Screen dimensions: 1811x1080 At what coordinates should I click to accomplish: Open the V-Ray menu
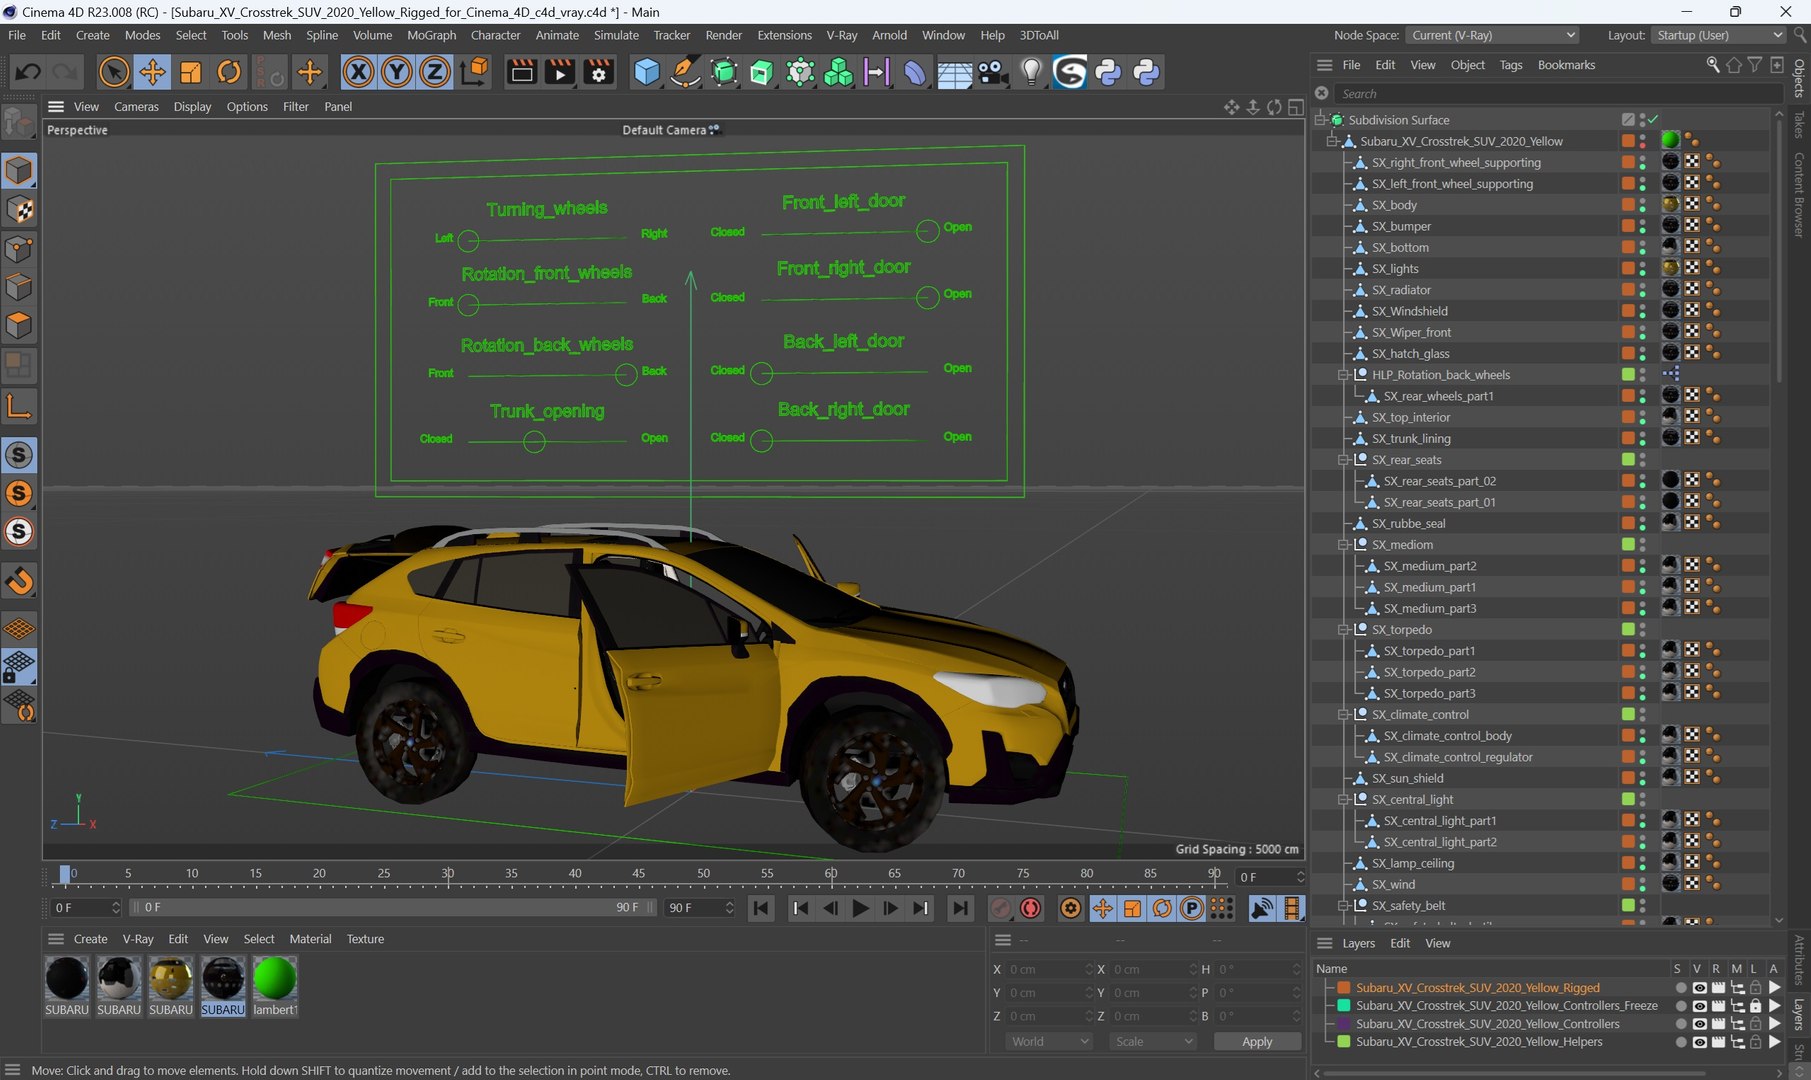[841, 35]
